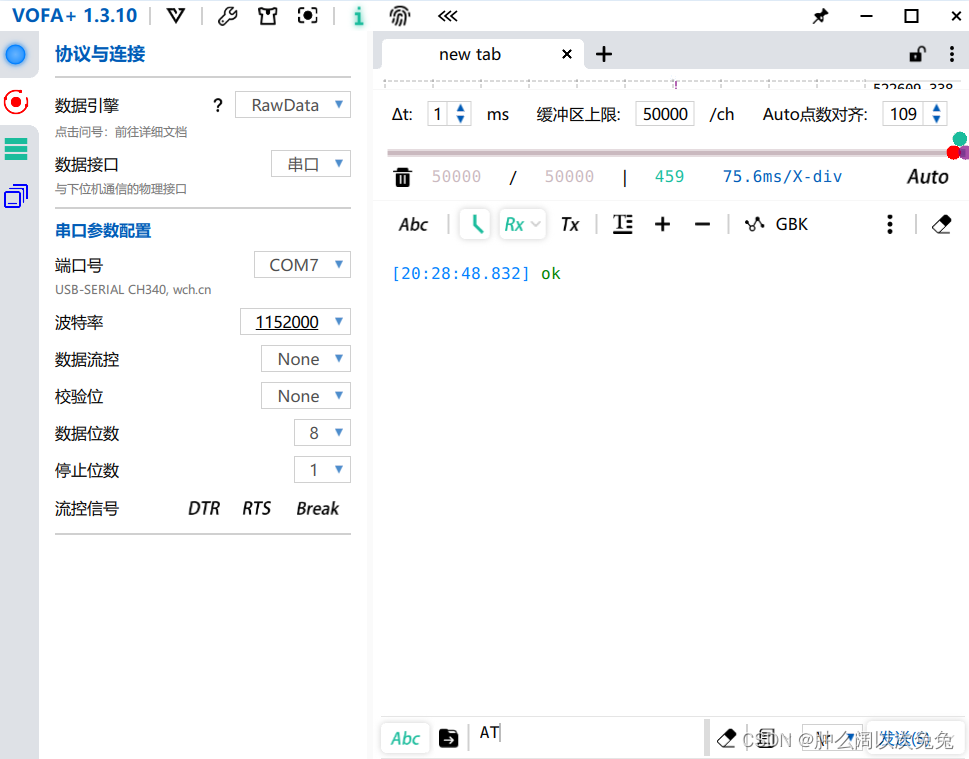The width and height of the screenshot is (969, 759).
Task: Click the Auto point alignment 109 field
Action: coord(903,114)
